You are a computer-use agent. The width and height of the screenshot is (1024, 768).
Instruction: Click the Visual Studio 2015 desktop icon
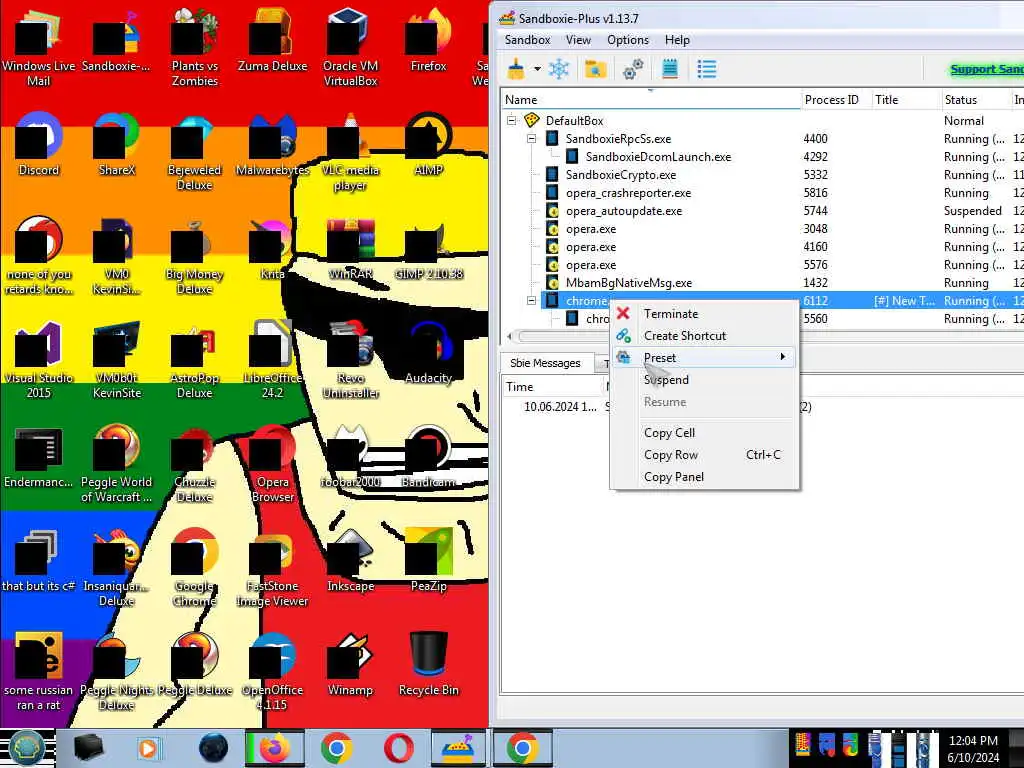[x=39, y=359]
